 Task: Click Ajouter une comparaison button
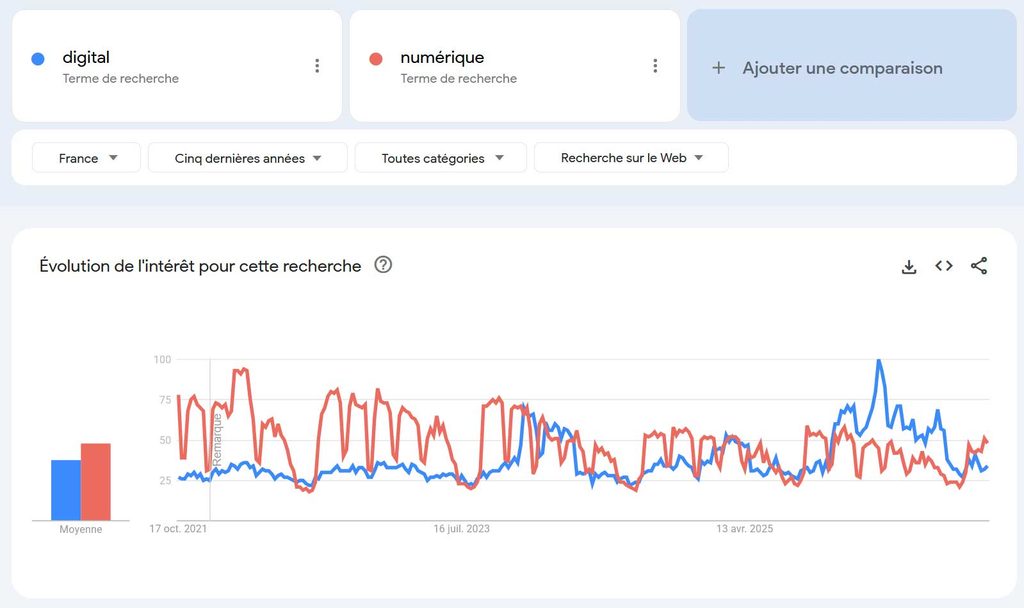pyautogui.click(x=852, y=65)
